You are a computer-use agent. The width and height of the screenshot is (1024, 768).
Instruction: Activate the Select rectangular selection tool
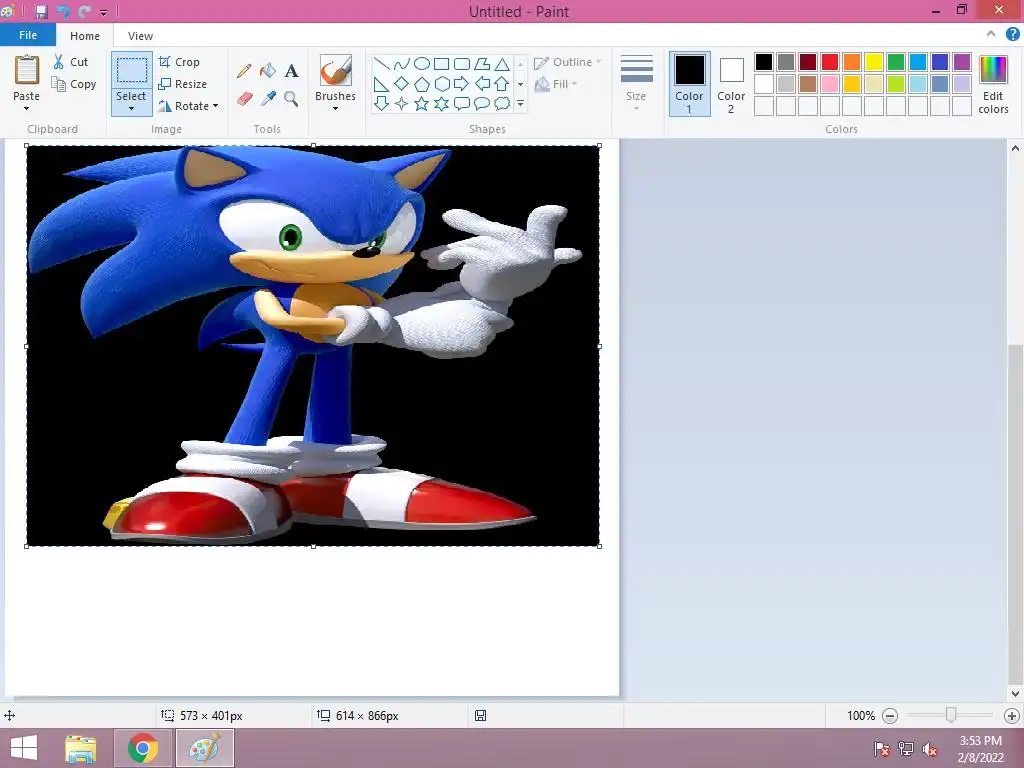click(132, 71)
